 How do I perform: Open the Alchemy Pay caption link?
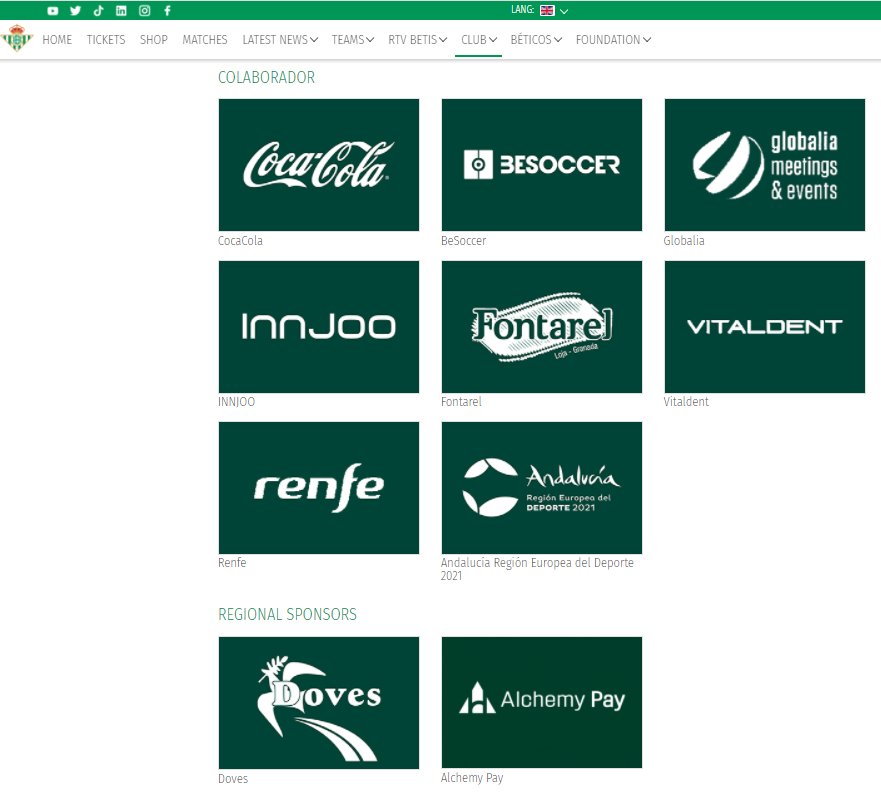472,778
